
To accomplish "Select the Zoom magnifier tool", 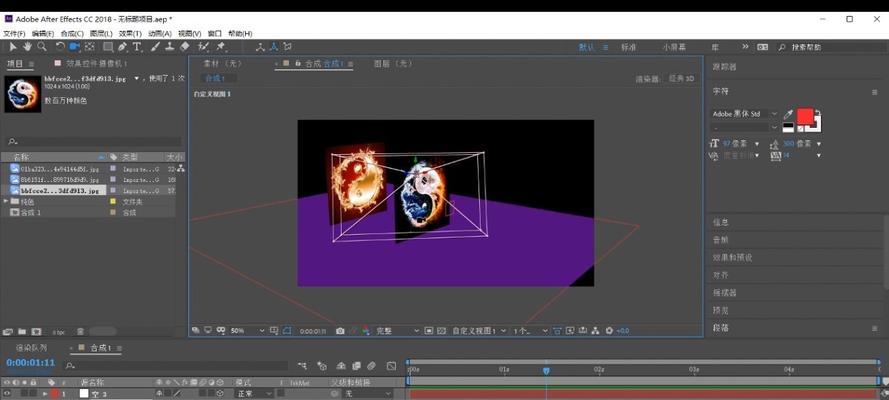I will click(x=41, y=47).
